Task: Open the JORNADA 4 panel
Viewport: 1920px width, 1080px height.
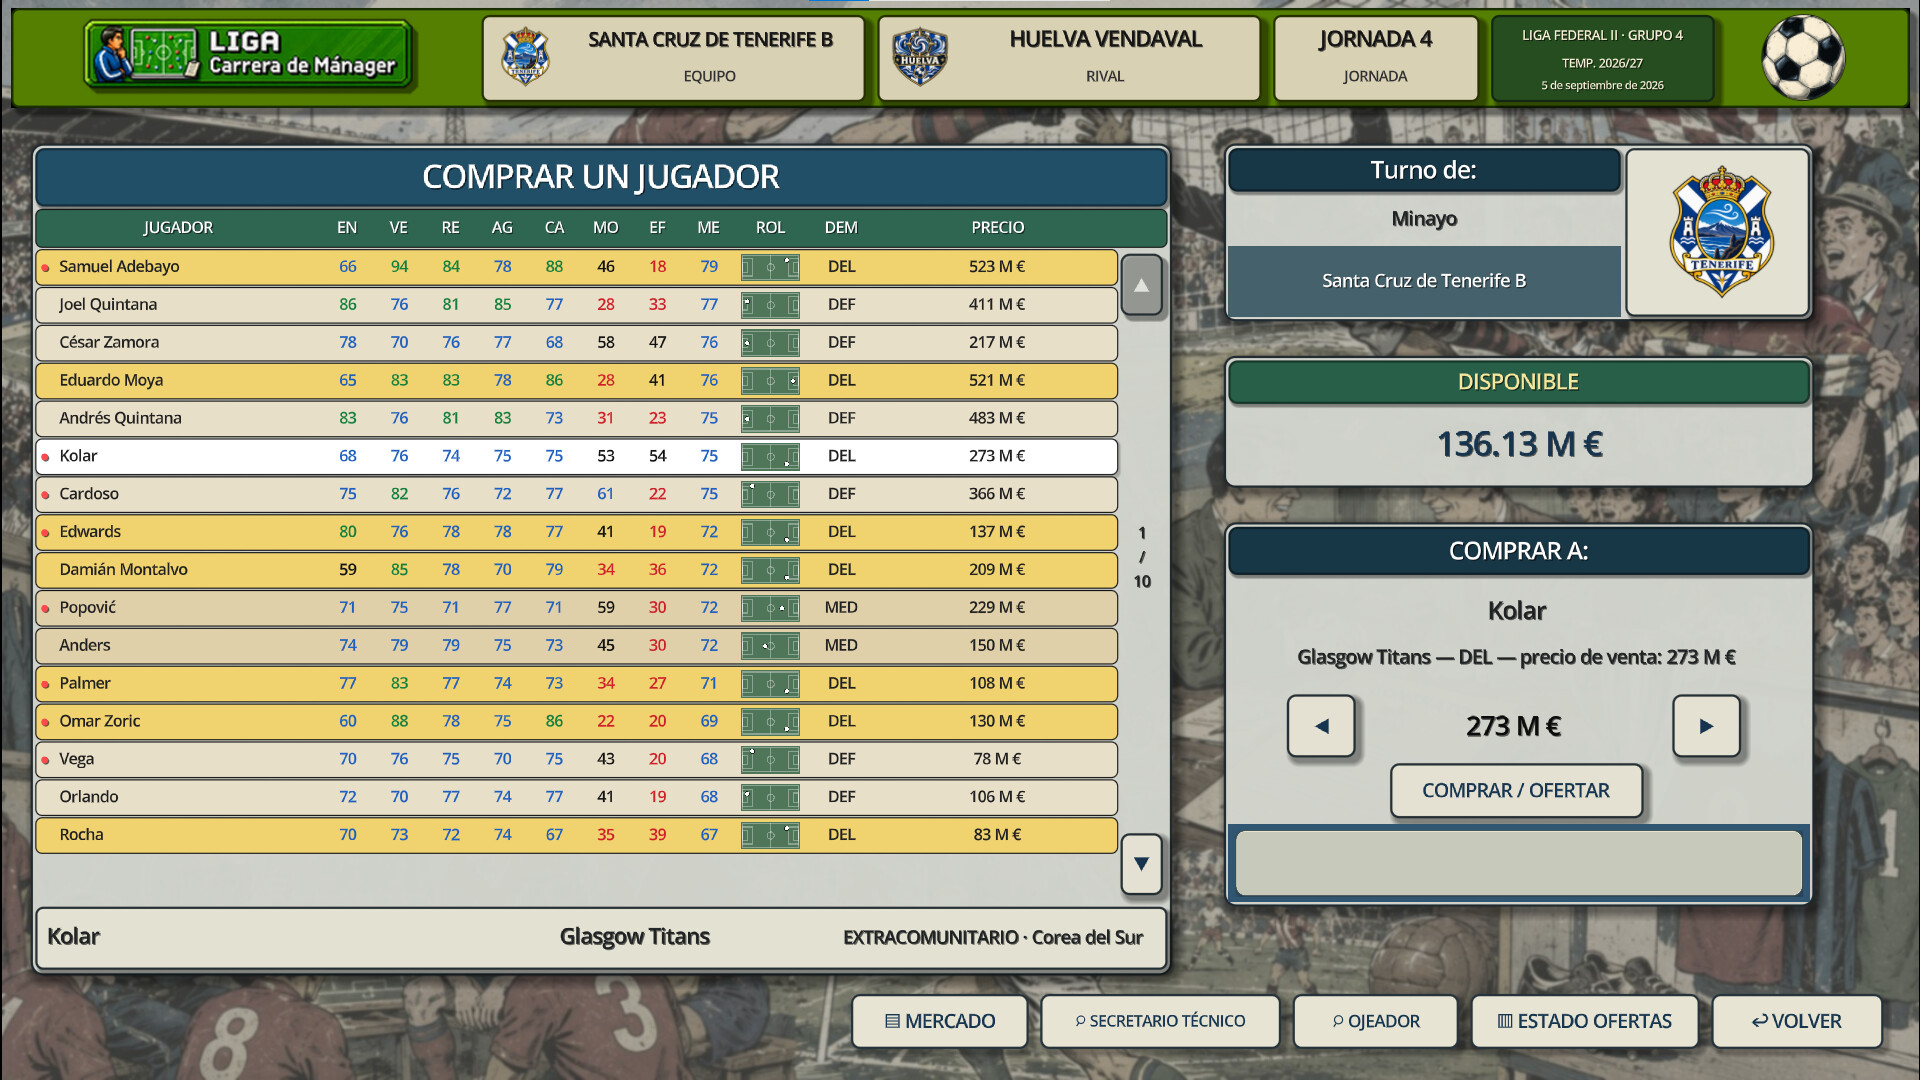Action: pos(1375,58)
